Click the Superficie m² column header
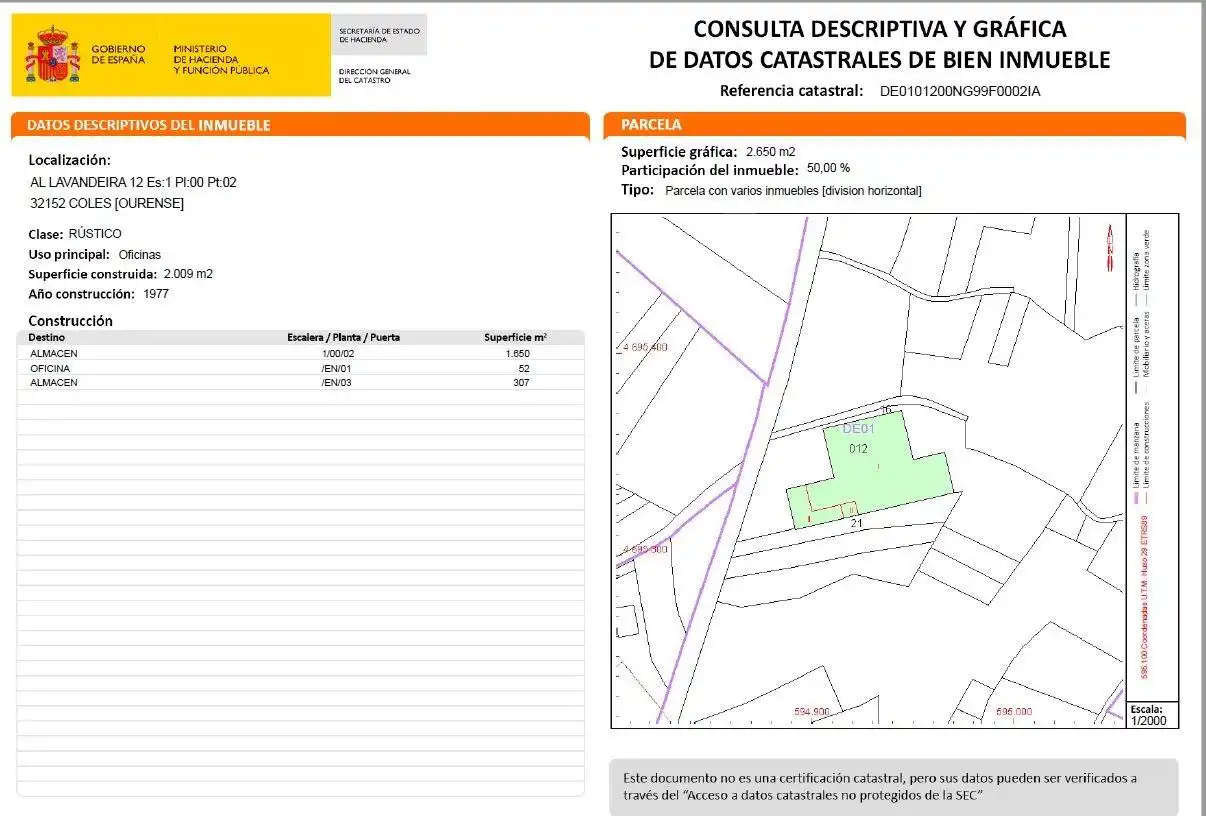The width and height of the screenshot is (1206, 816). (x=515, y=337)
